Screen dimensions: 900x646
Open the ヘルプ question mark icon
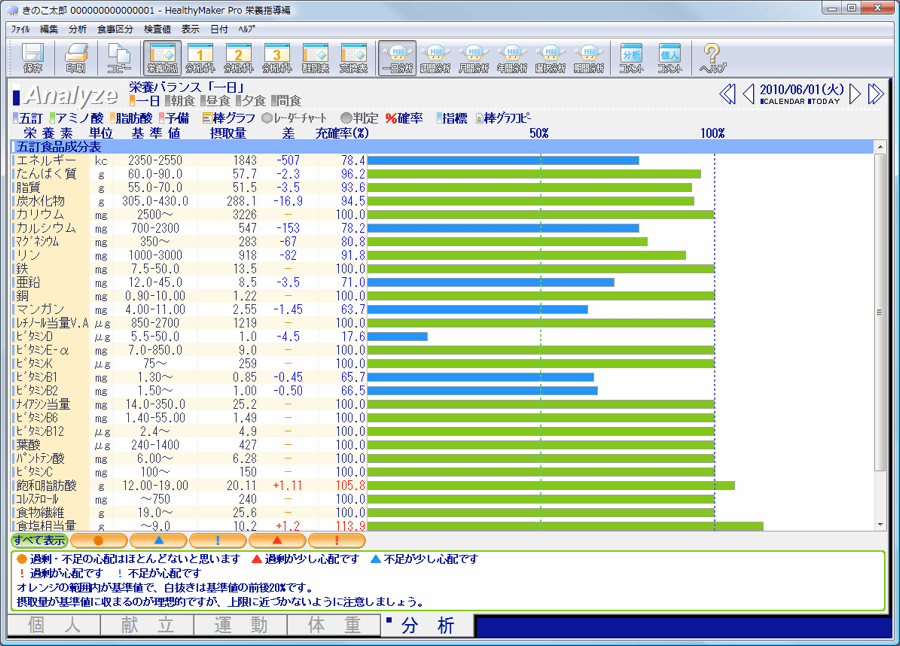[x=712, y=58]
